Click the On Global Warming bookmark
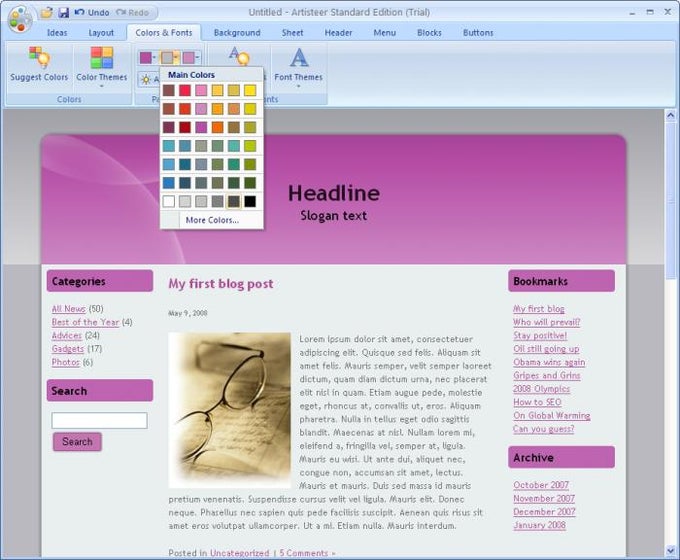The width and height of the screenshot is (680, 560). 552,416
